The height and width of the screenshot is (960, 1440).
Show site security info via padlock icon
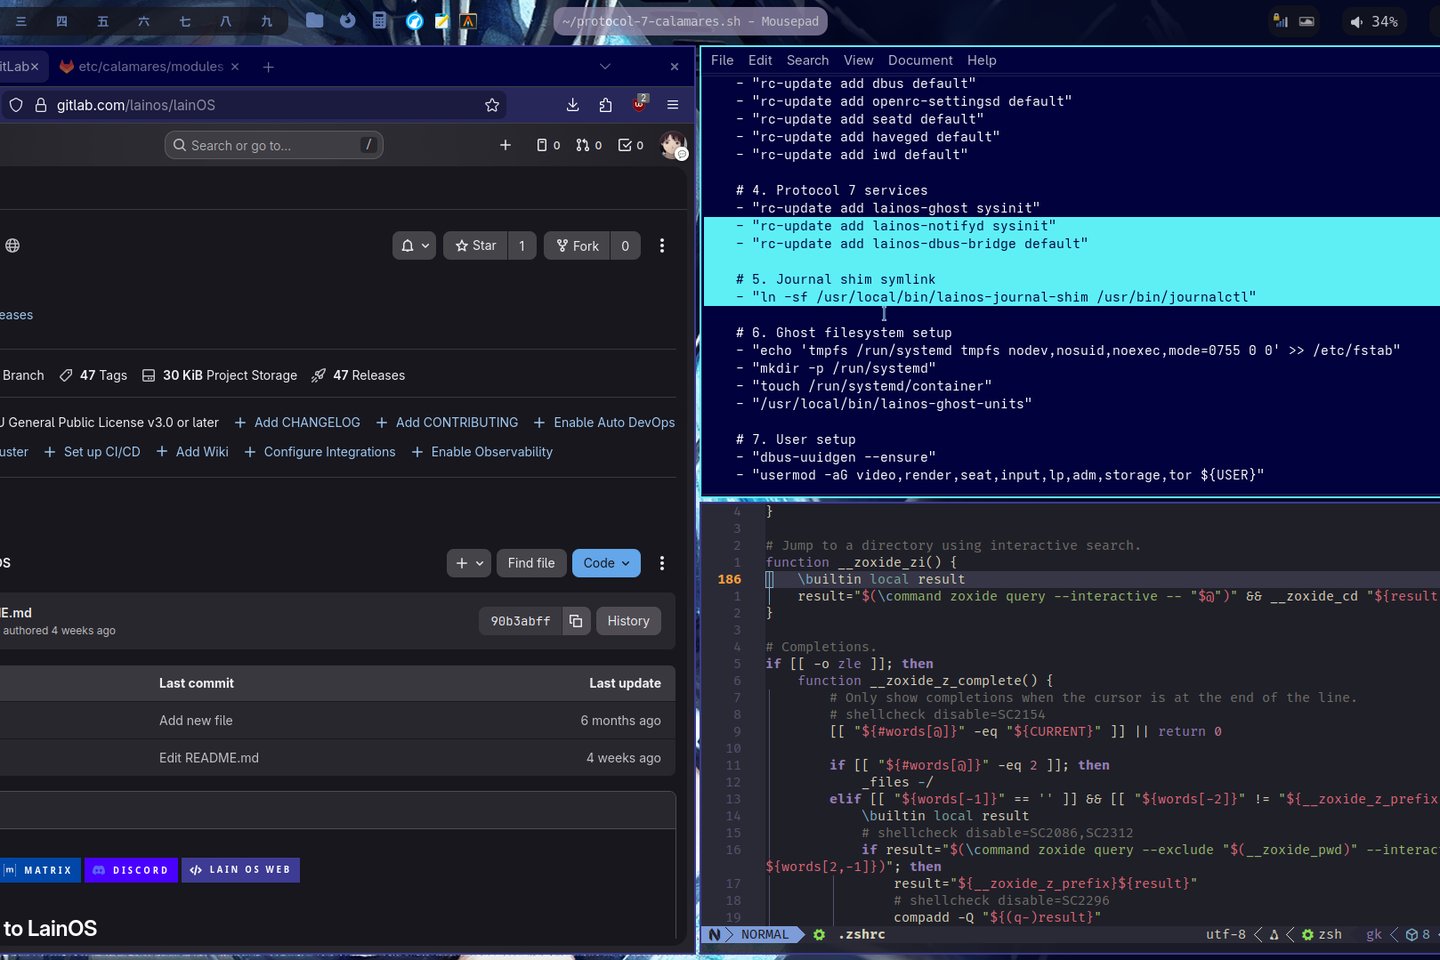(x=41, y=105)
